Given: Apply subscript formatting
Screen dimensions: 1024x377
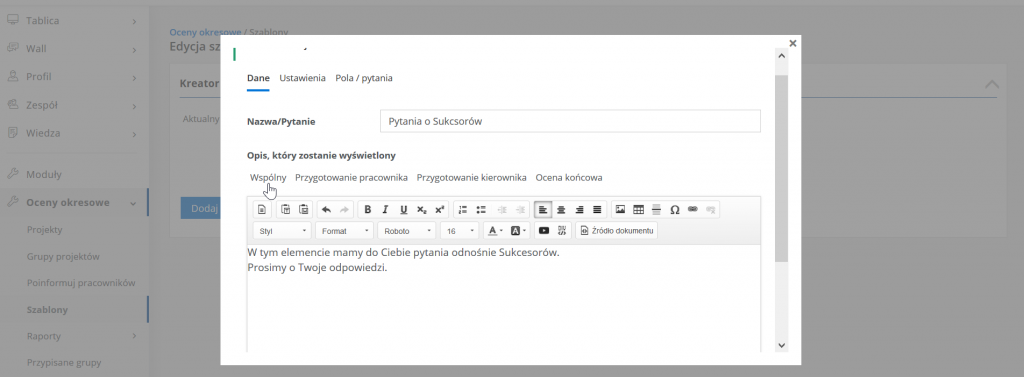Looking at the screenshot, I should click(422, 210).
